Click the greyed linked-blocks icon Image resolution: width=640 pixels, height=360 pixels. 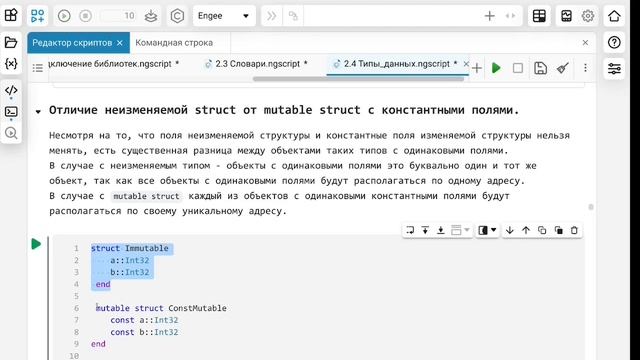[293, 16]
